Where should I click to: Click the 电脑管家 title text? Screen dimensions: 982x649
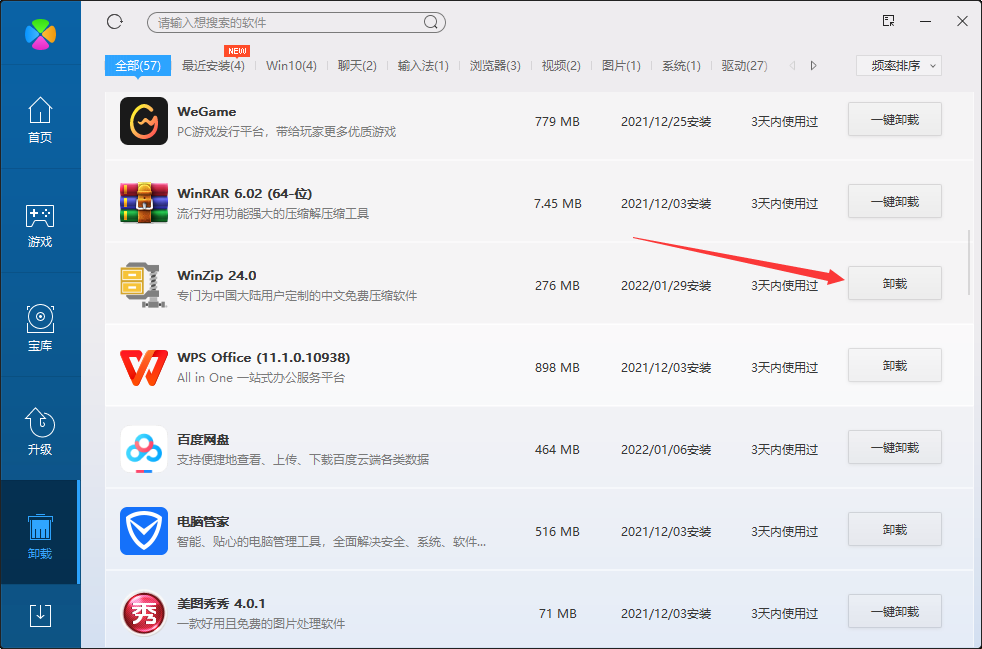tap(203, 522)
